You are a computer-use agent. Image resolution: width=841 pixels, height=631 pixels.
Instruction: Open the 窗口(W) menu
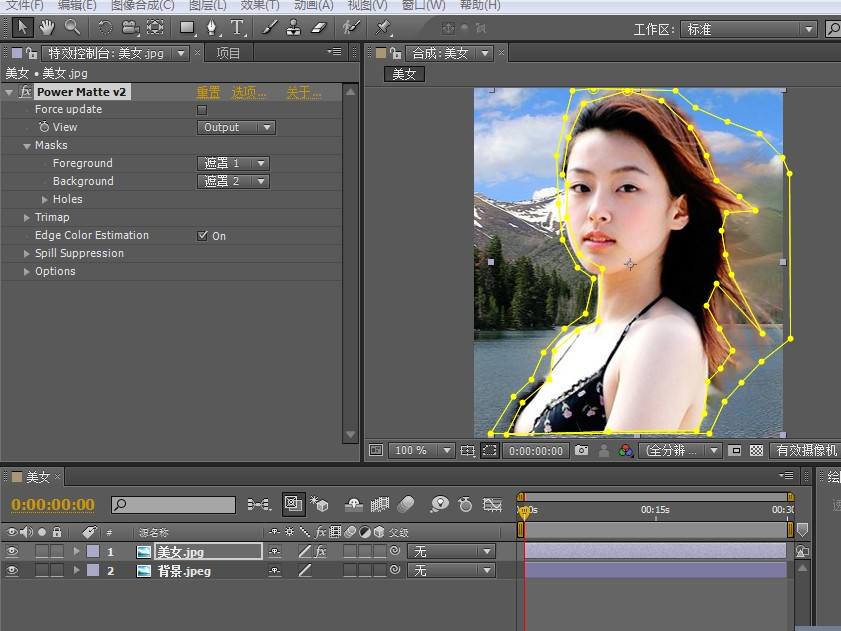click(x=423, y=5)
